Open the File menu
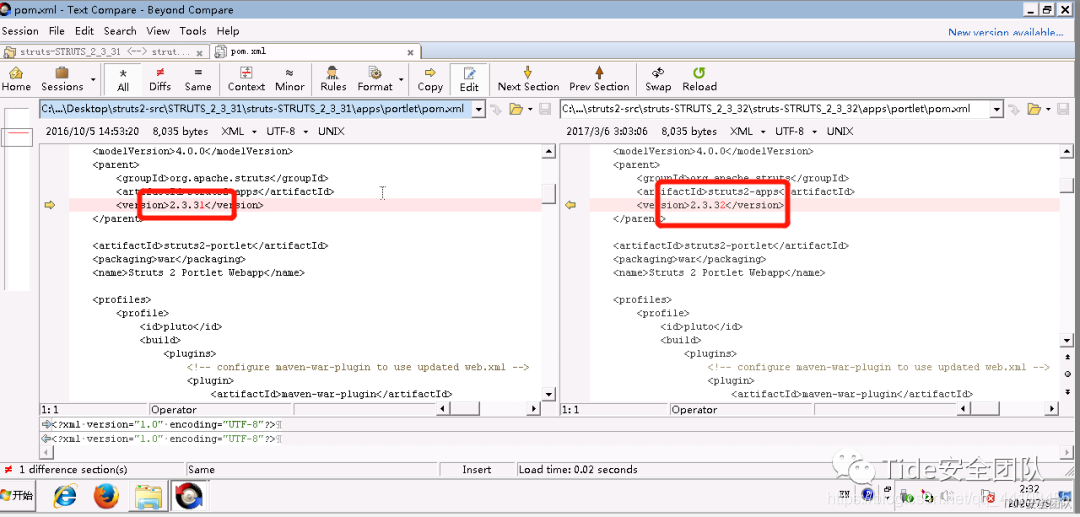The height and width of the screenshot is (517, 1080). pos(56,31)
